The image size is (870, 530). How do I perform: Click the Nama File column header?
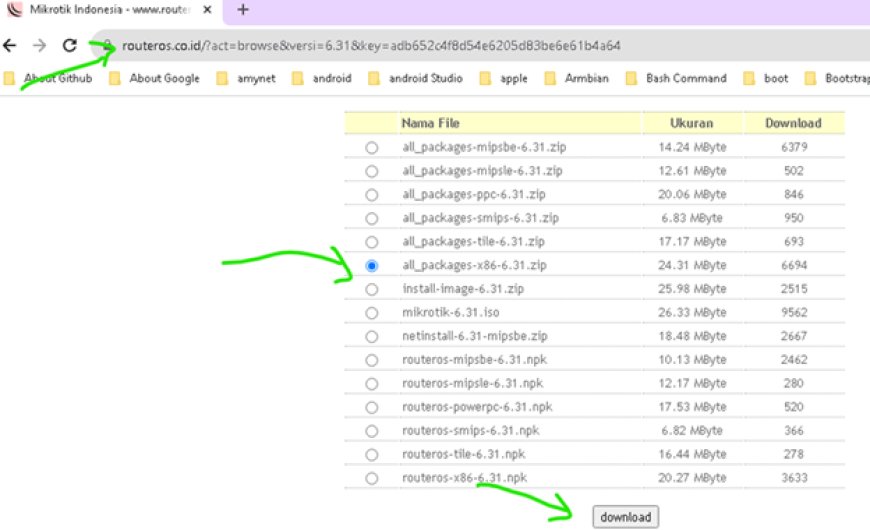(x=431, y=123)
